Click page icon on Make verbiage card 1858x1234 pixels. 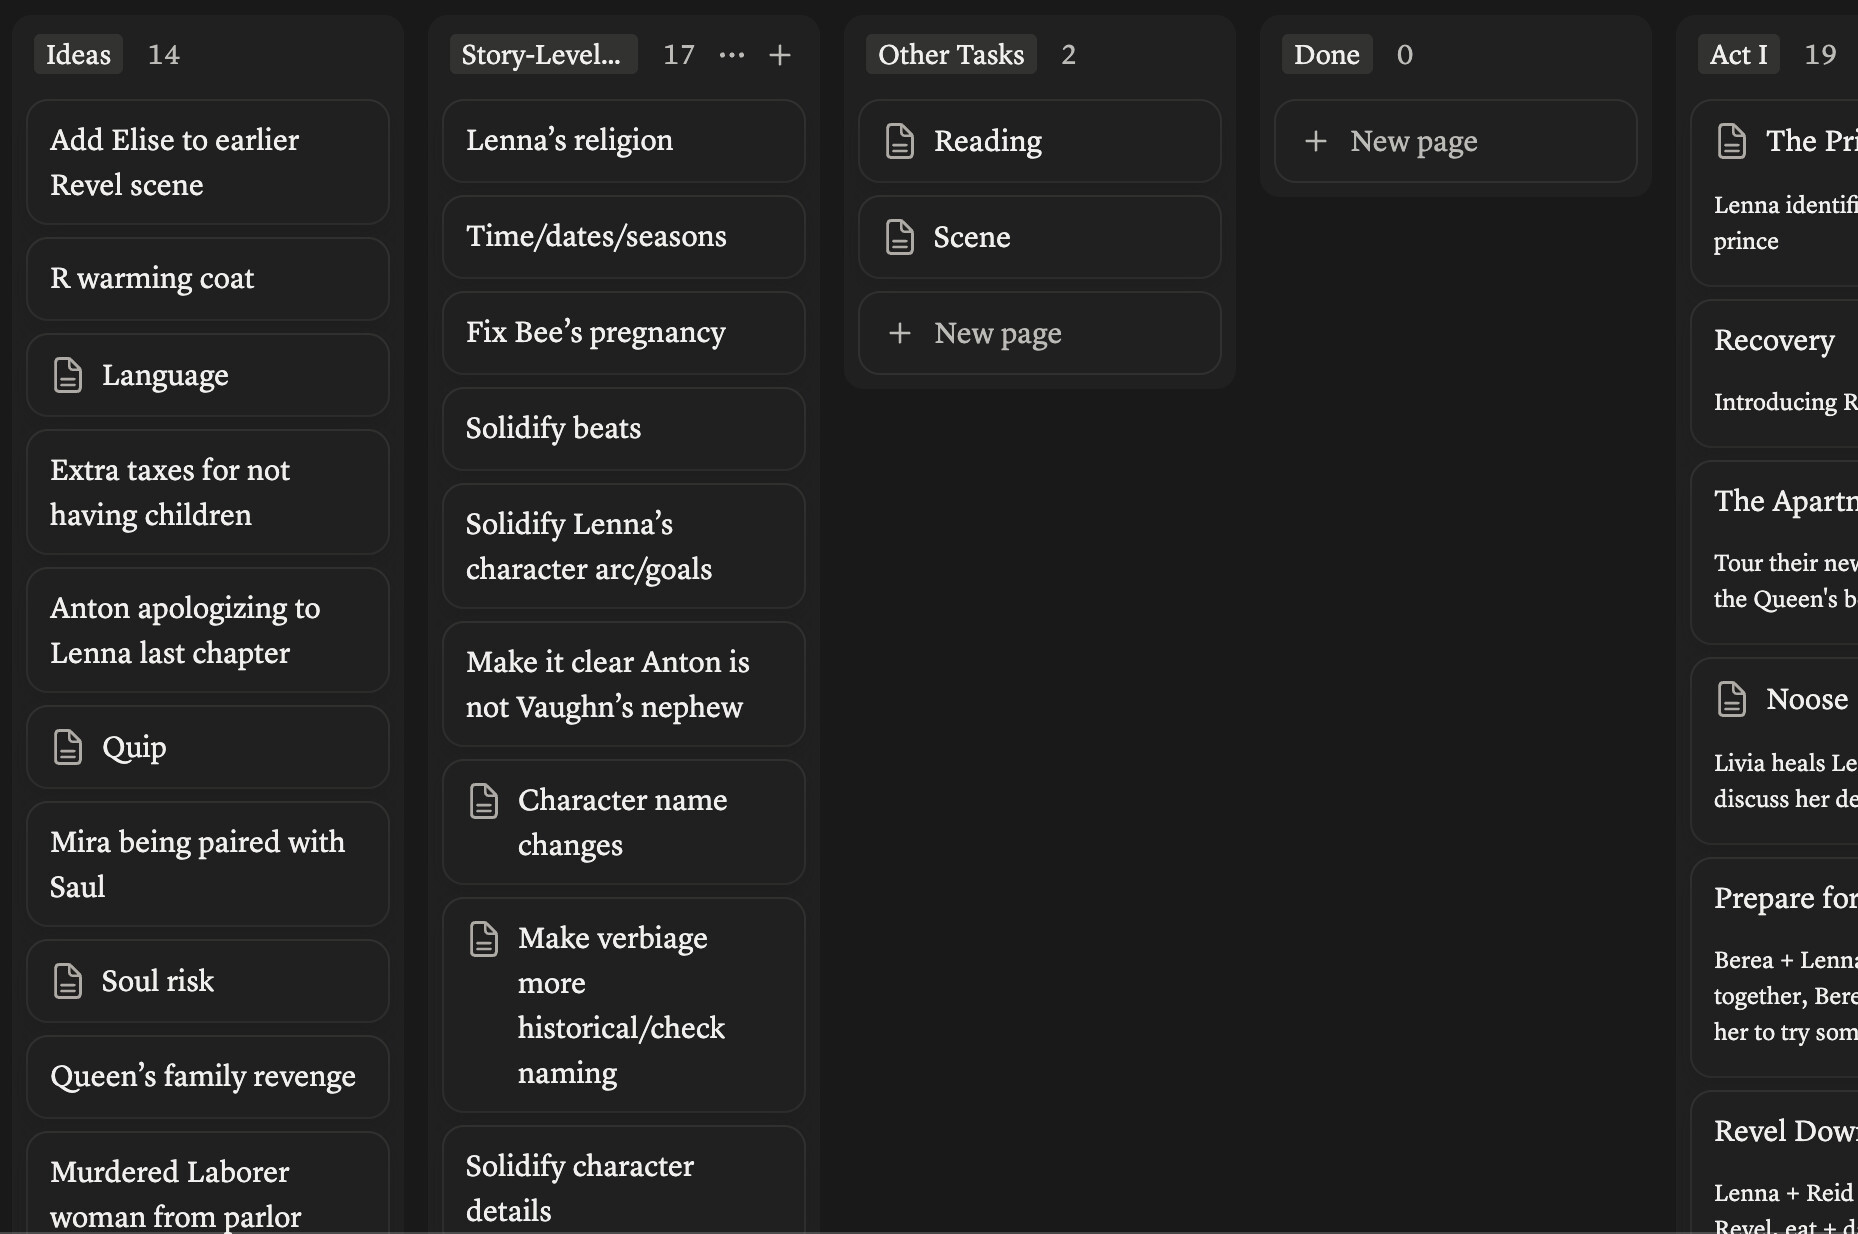click(x=483, y=939)
